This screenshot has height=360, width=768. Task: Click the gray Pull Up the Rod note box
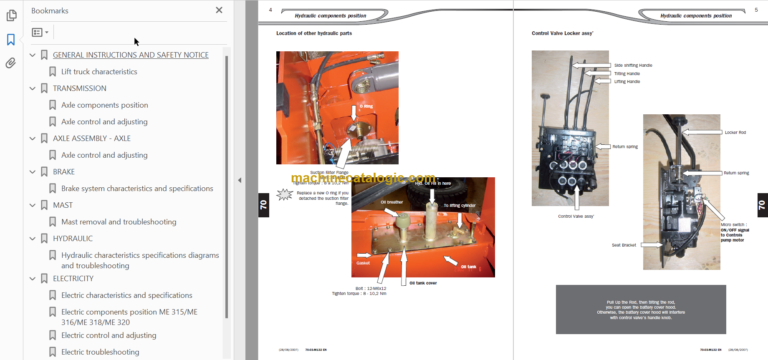(641, 310)
